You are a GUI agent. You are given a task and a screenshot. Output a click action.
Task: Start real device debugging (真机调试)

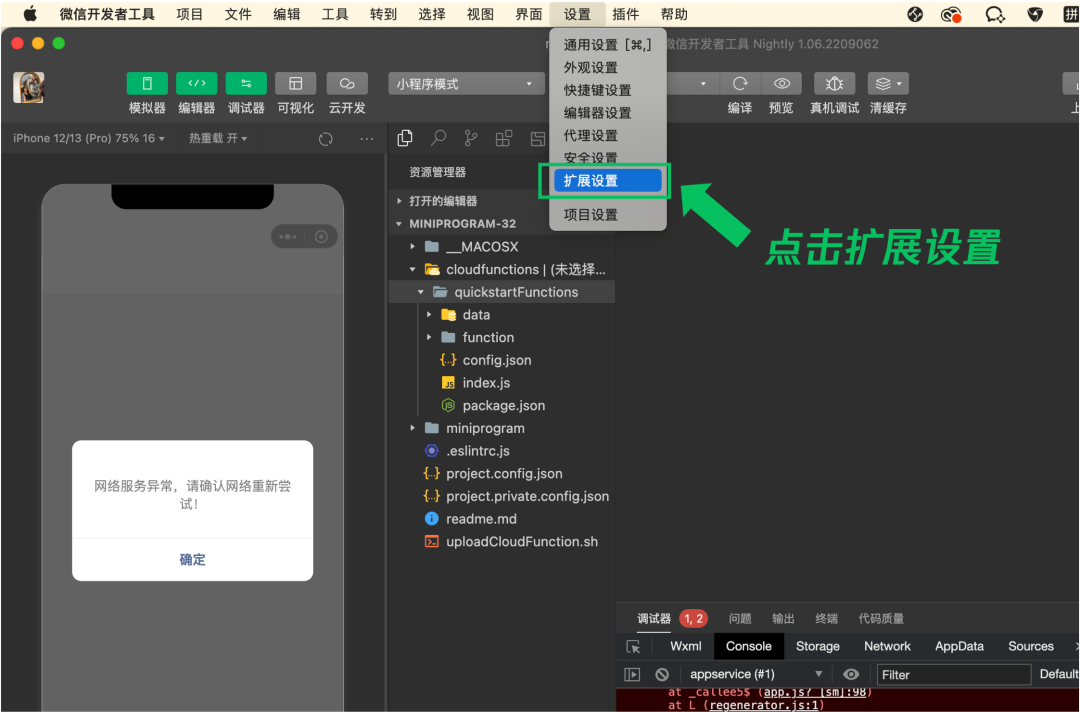834,83
